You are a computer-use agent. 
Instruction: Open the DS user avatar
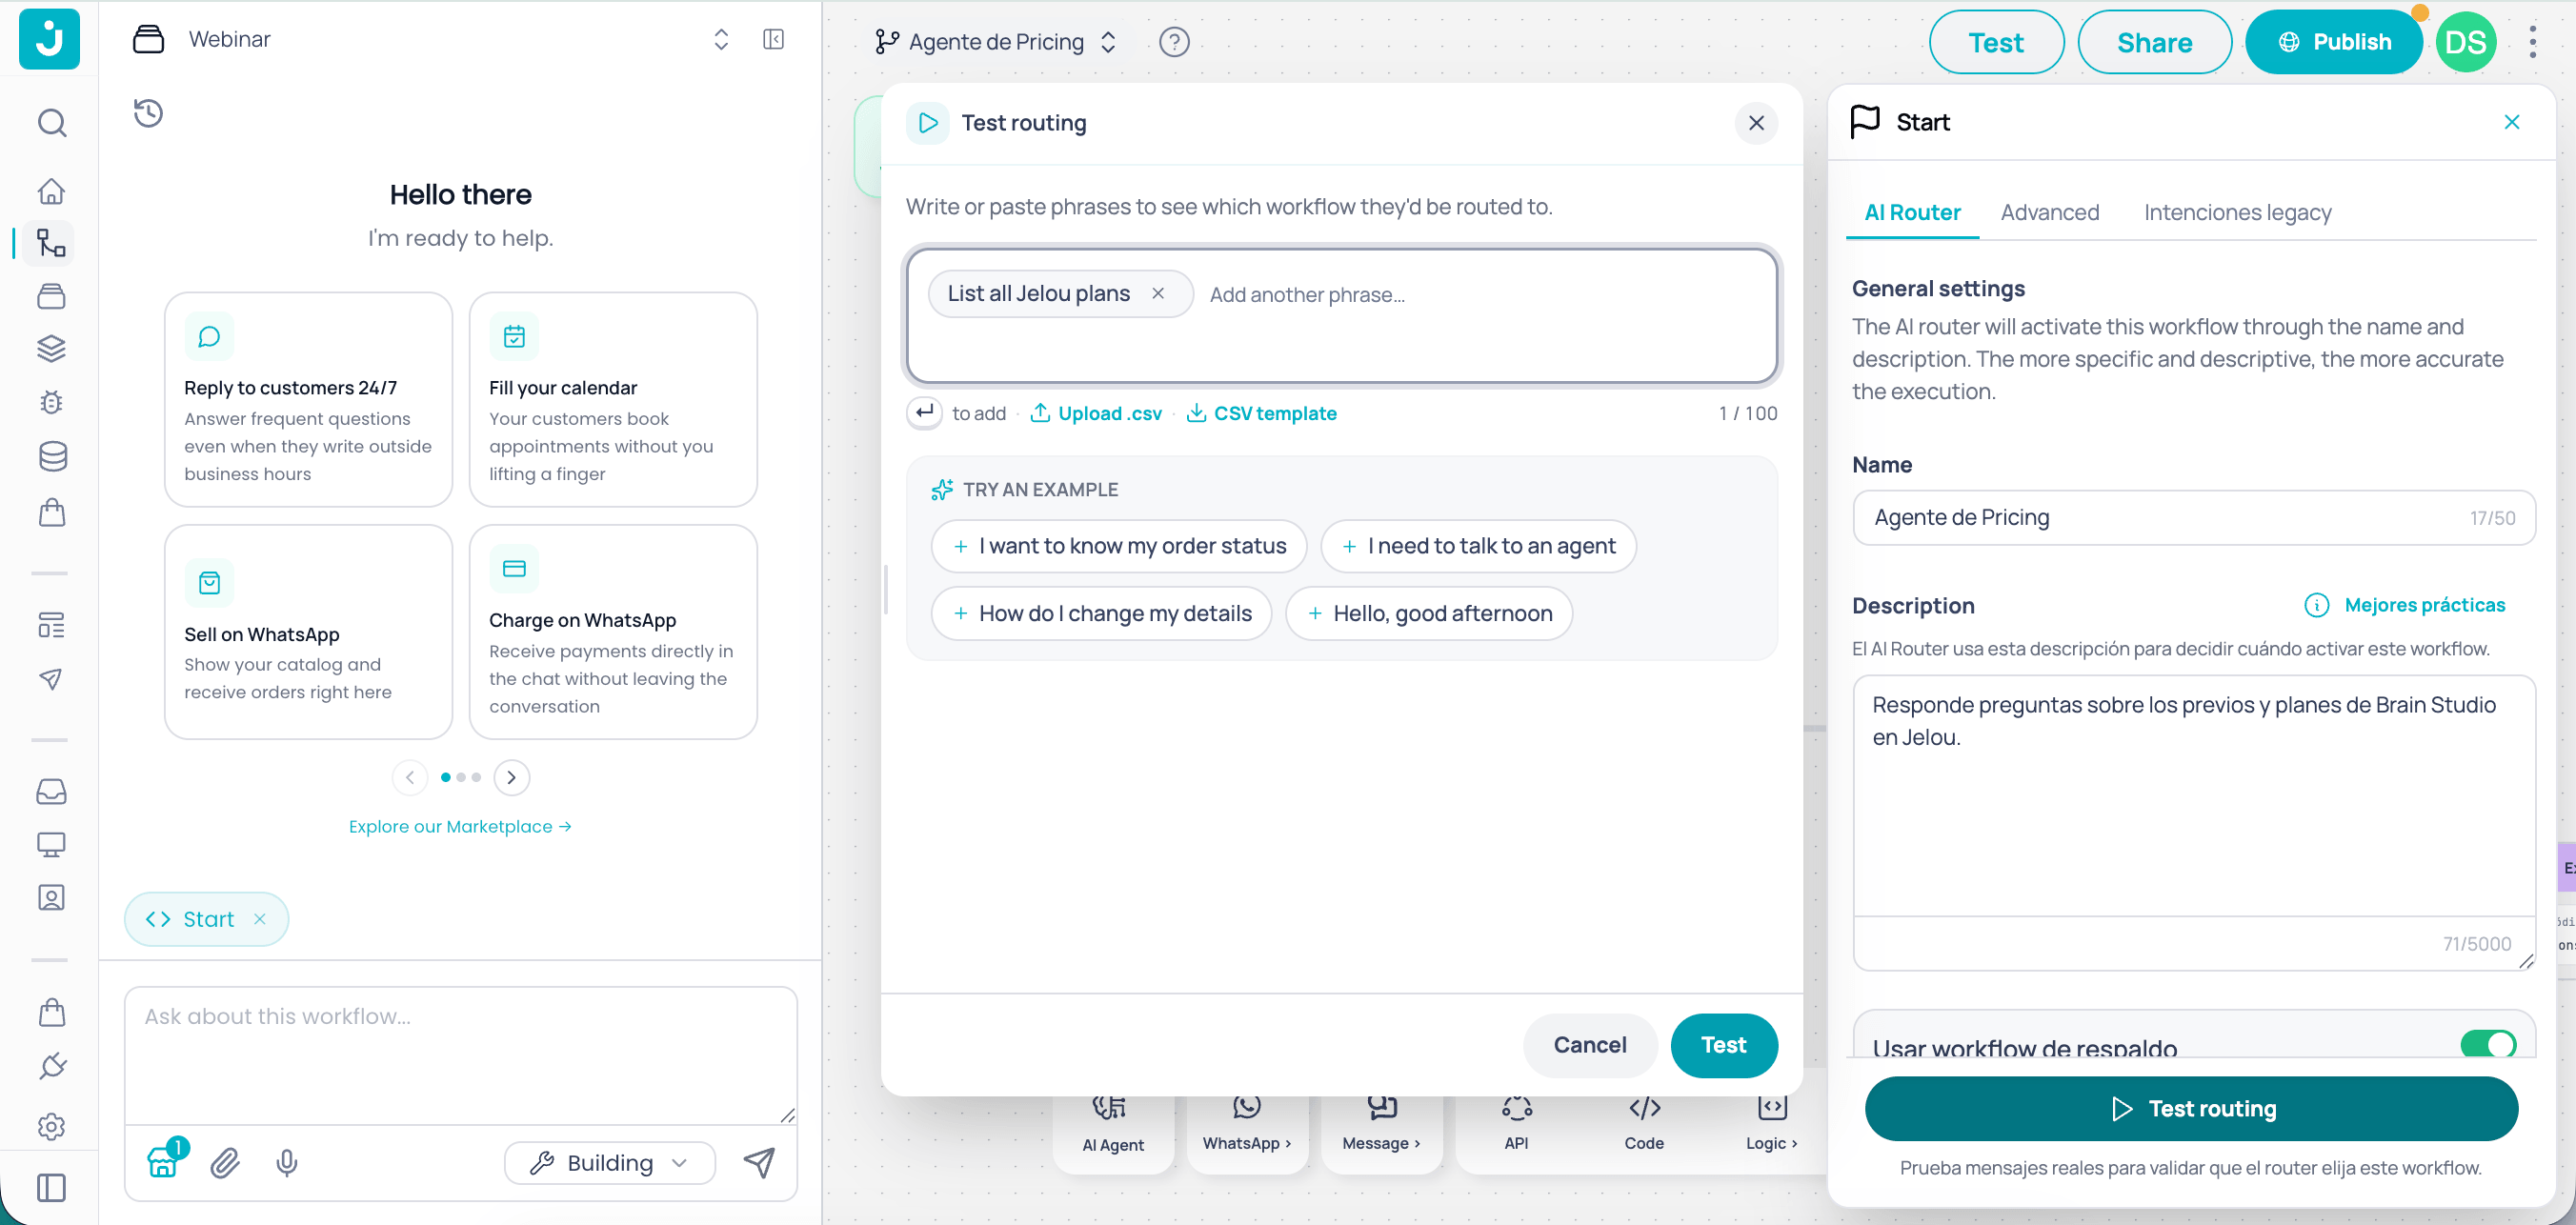pyautogui.click(x=2465, y=42)
